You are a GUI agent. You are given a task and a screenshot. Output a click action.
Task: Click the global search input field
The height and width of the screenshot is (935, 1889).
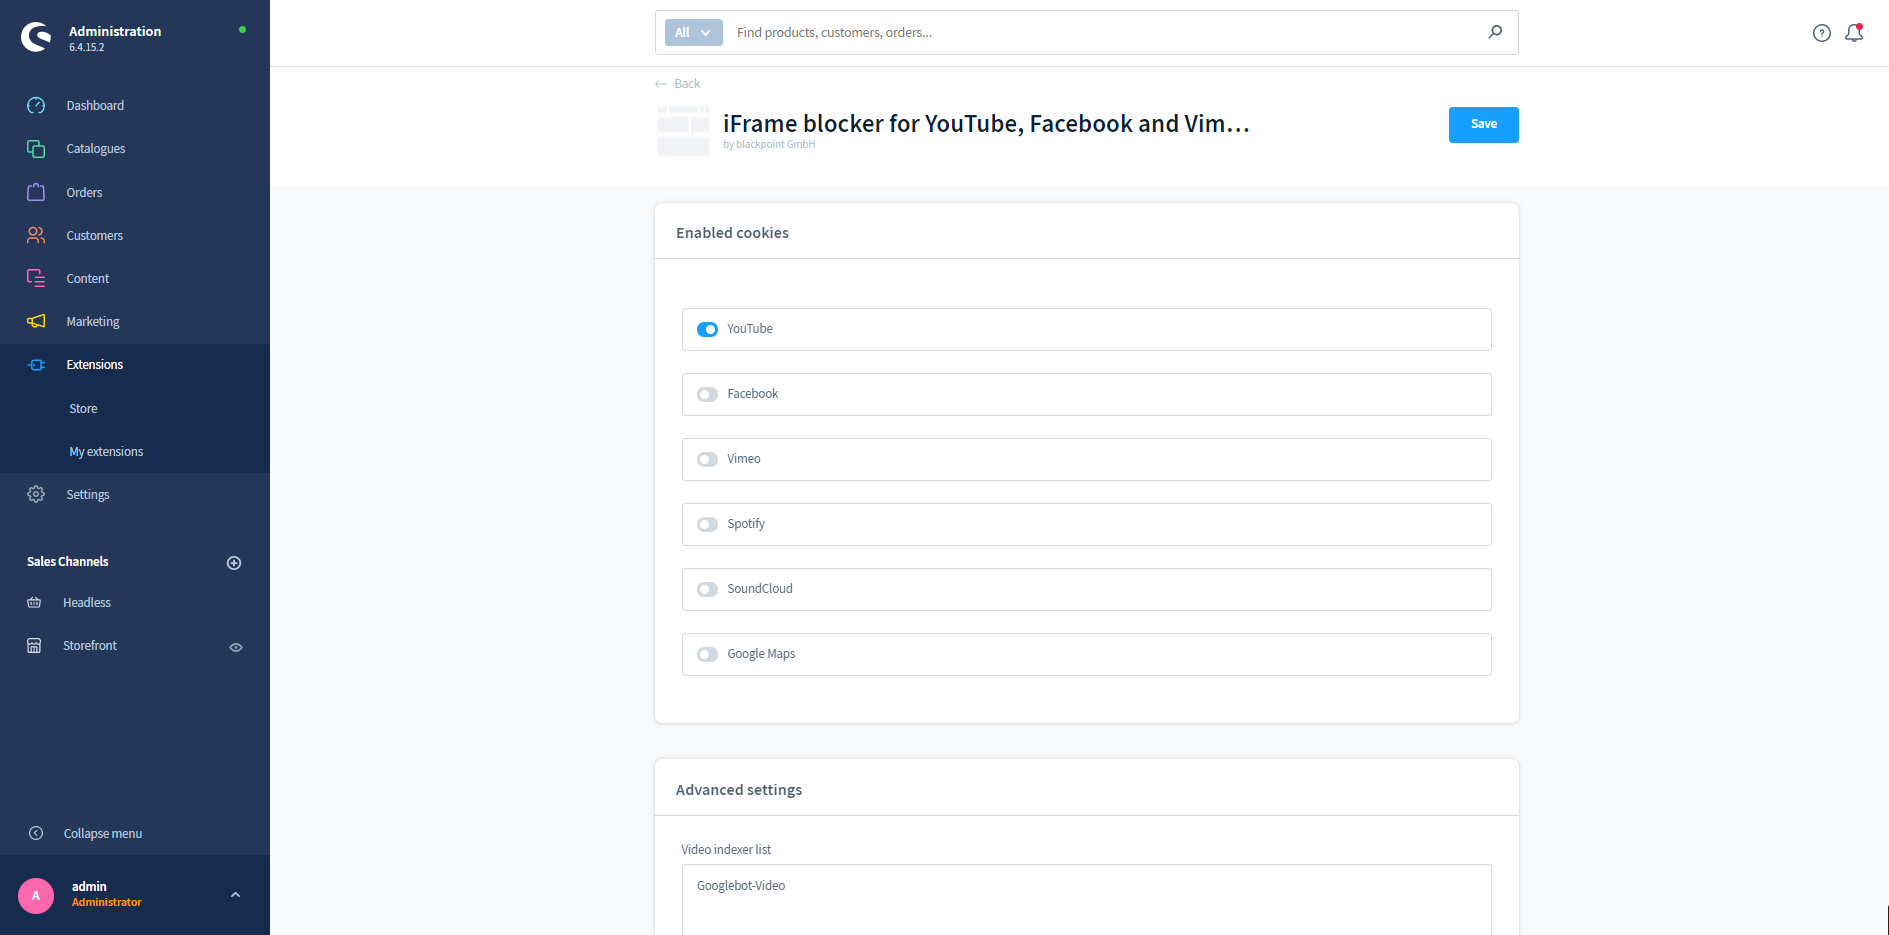[1105, 32]
